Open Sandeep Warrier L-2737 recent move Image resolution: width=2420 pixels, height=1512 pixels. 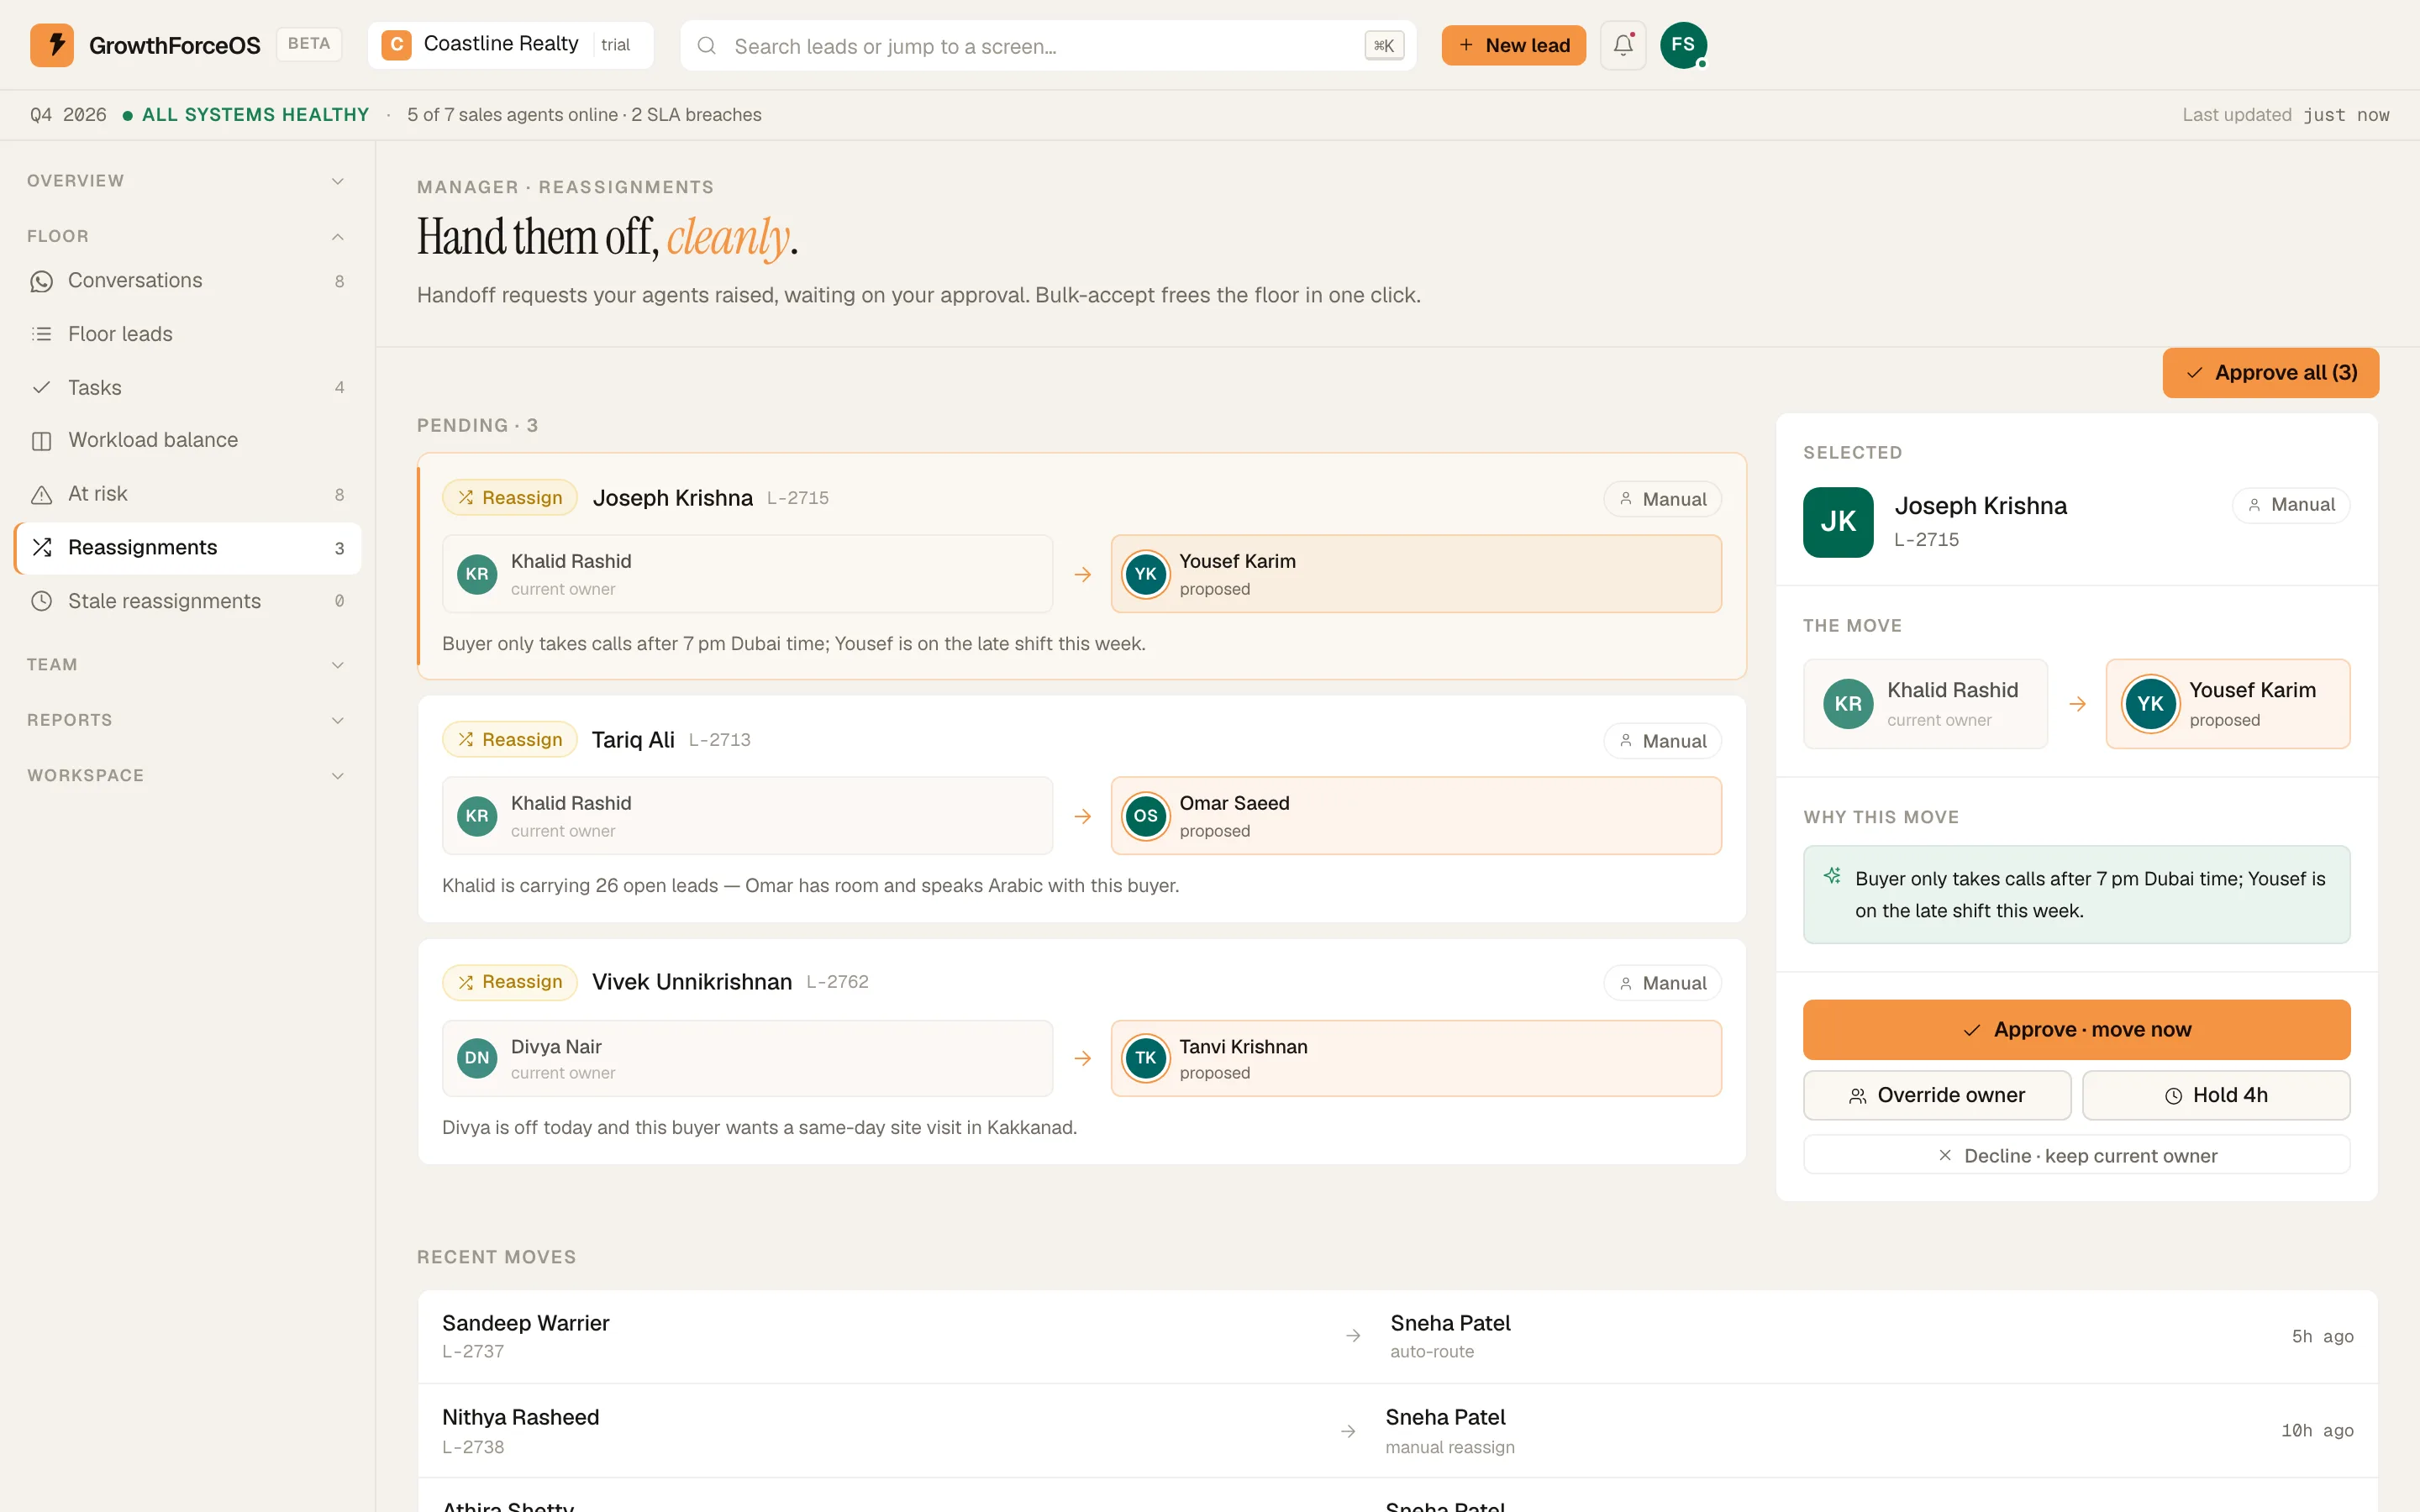1397,1336
